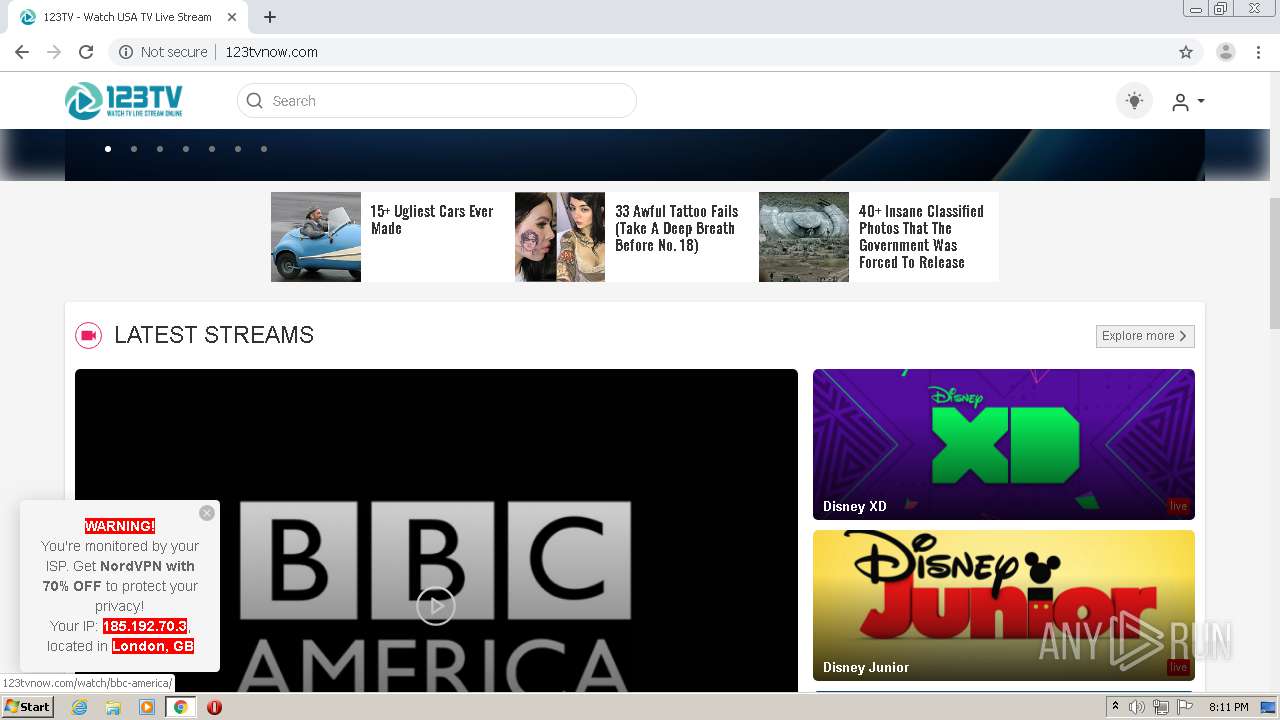Open the media player taskbar icon

147,707
